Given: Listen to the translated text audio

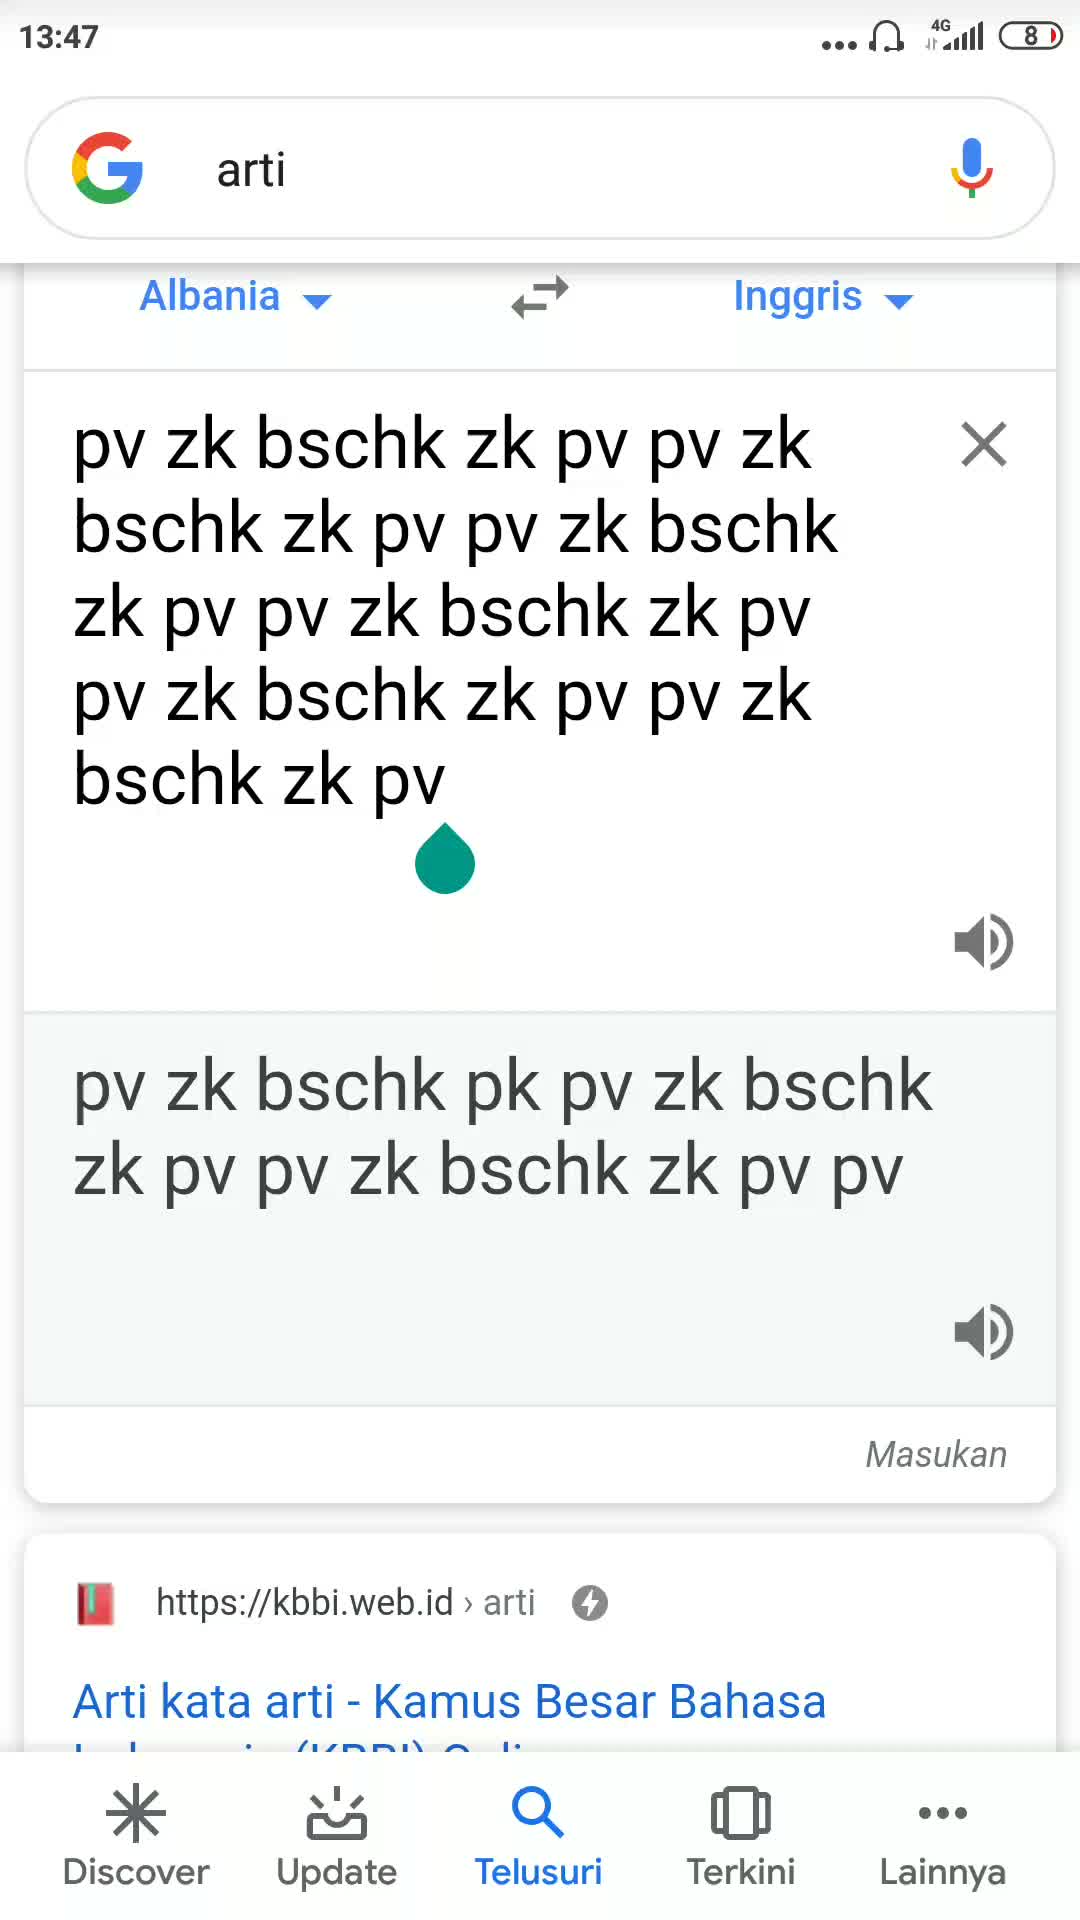Looking at the screenshot, I should pyautogui.click(x=983, y=1331).
